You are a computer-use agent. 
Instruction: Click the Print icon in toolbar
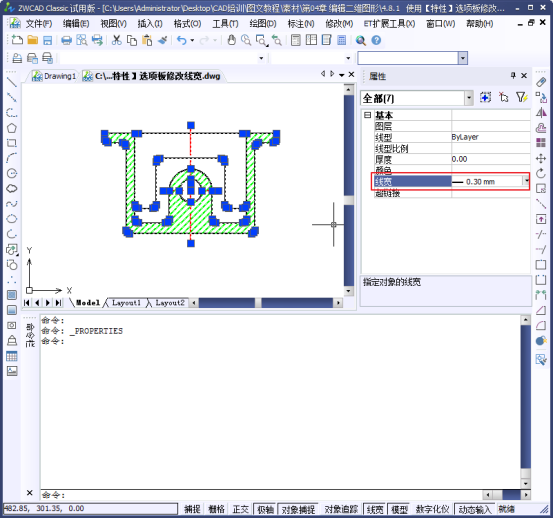pos(66,40)
